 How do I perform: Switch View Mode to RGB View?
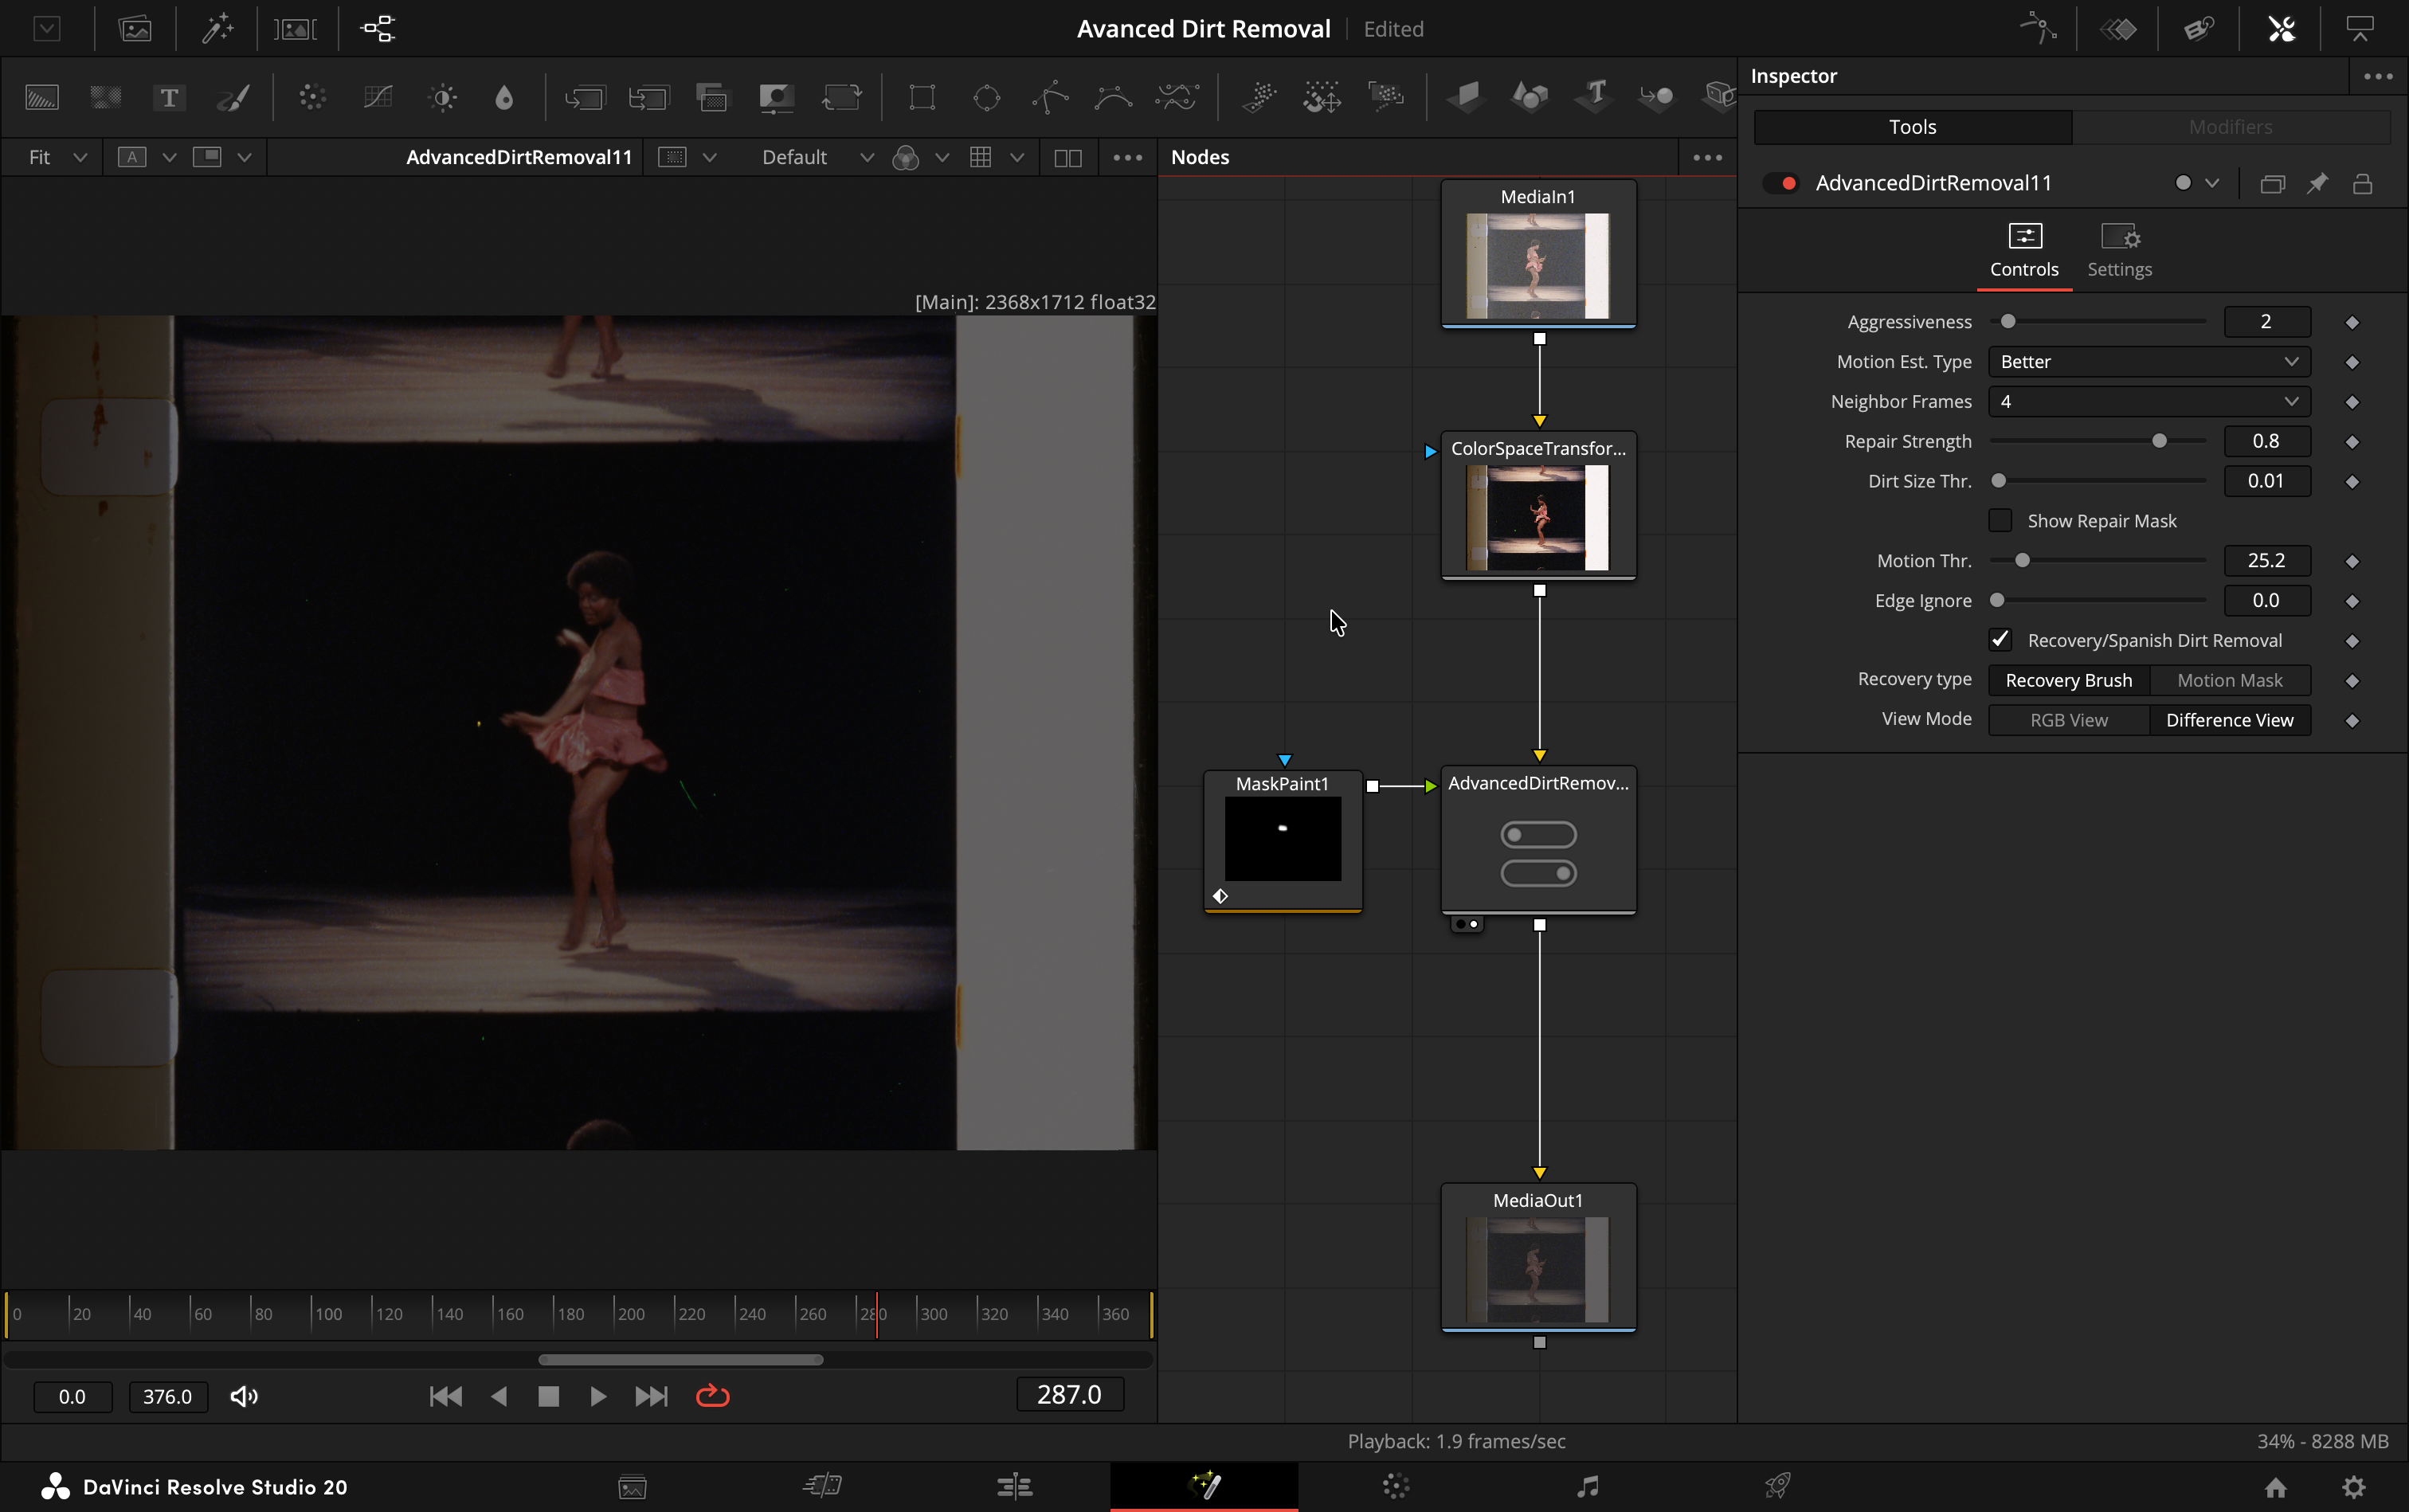click(2068, 720)
